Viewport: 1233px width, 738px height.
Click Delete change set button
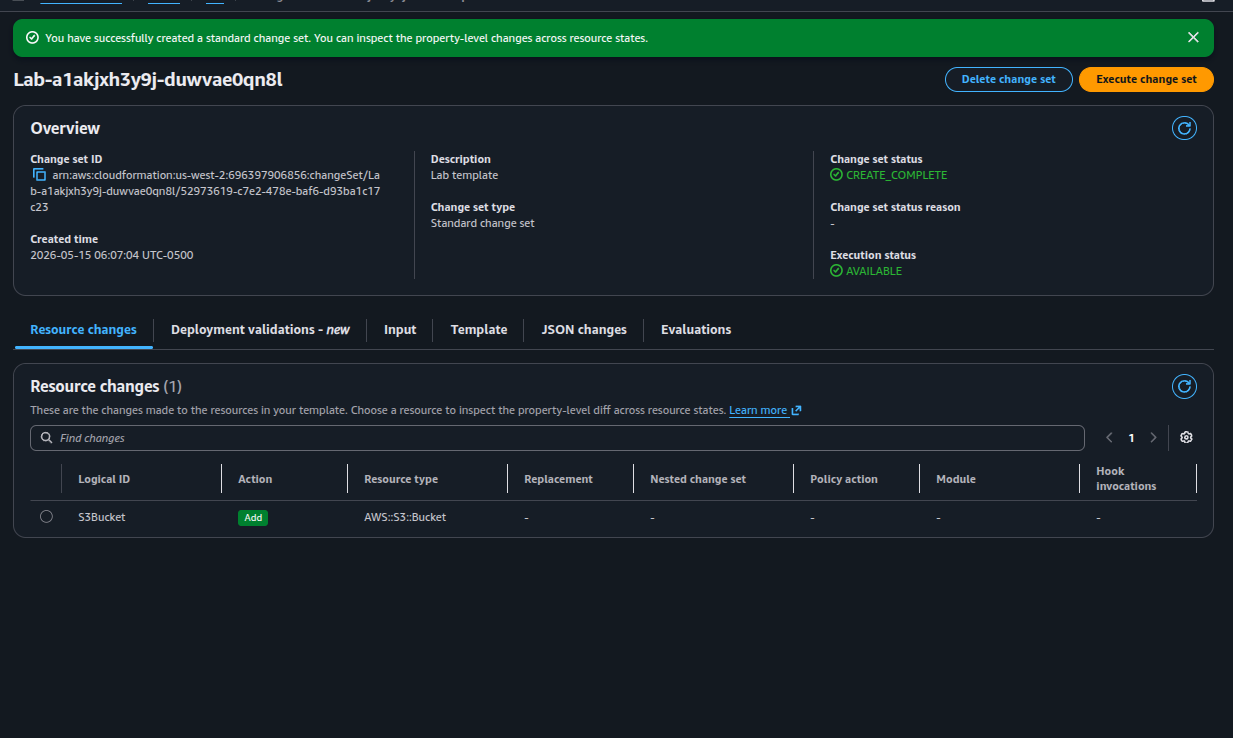pyautogui.click(x=1008, y=79)
